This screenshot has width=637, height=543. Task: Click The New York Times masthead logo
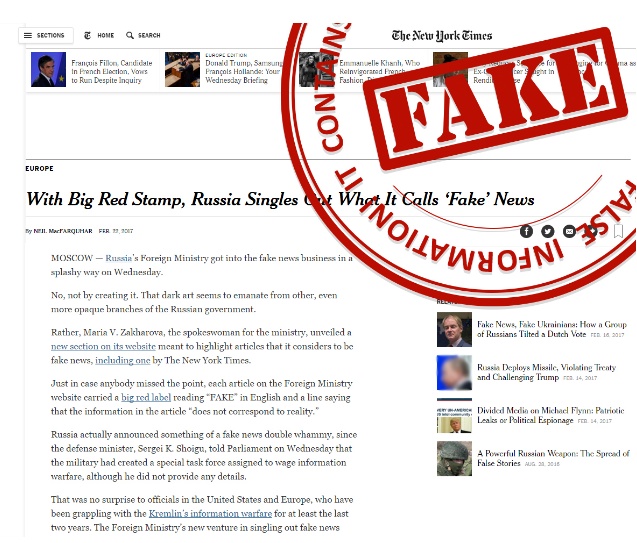(442, 36)
